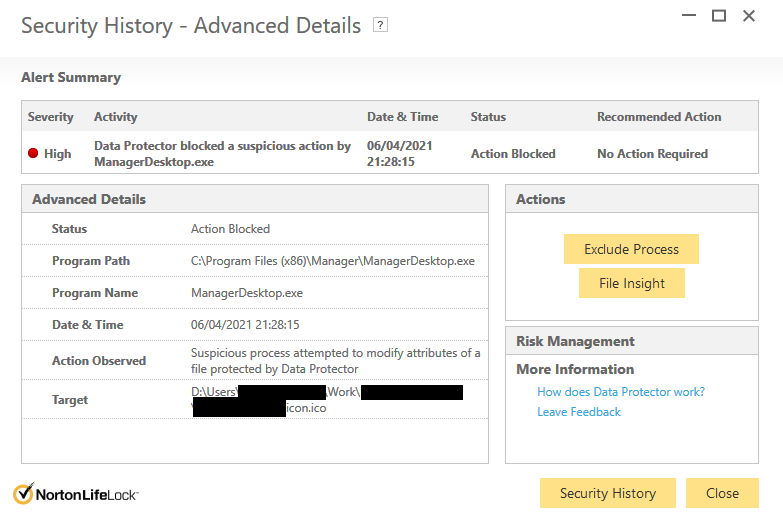
Task: Click the 'No Action Required' cell
Action: pyautogui.click(x=652, y=153)
